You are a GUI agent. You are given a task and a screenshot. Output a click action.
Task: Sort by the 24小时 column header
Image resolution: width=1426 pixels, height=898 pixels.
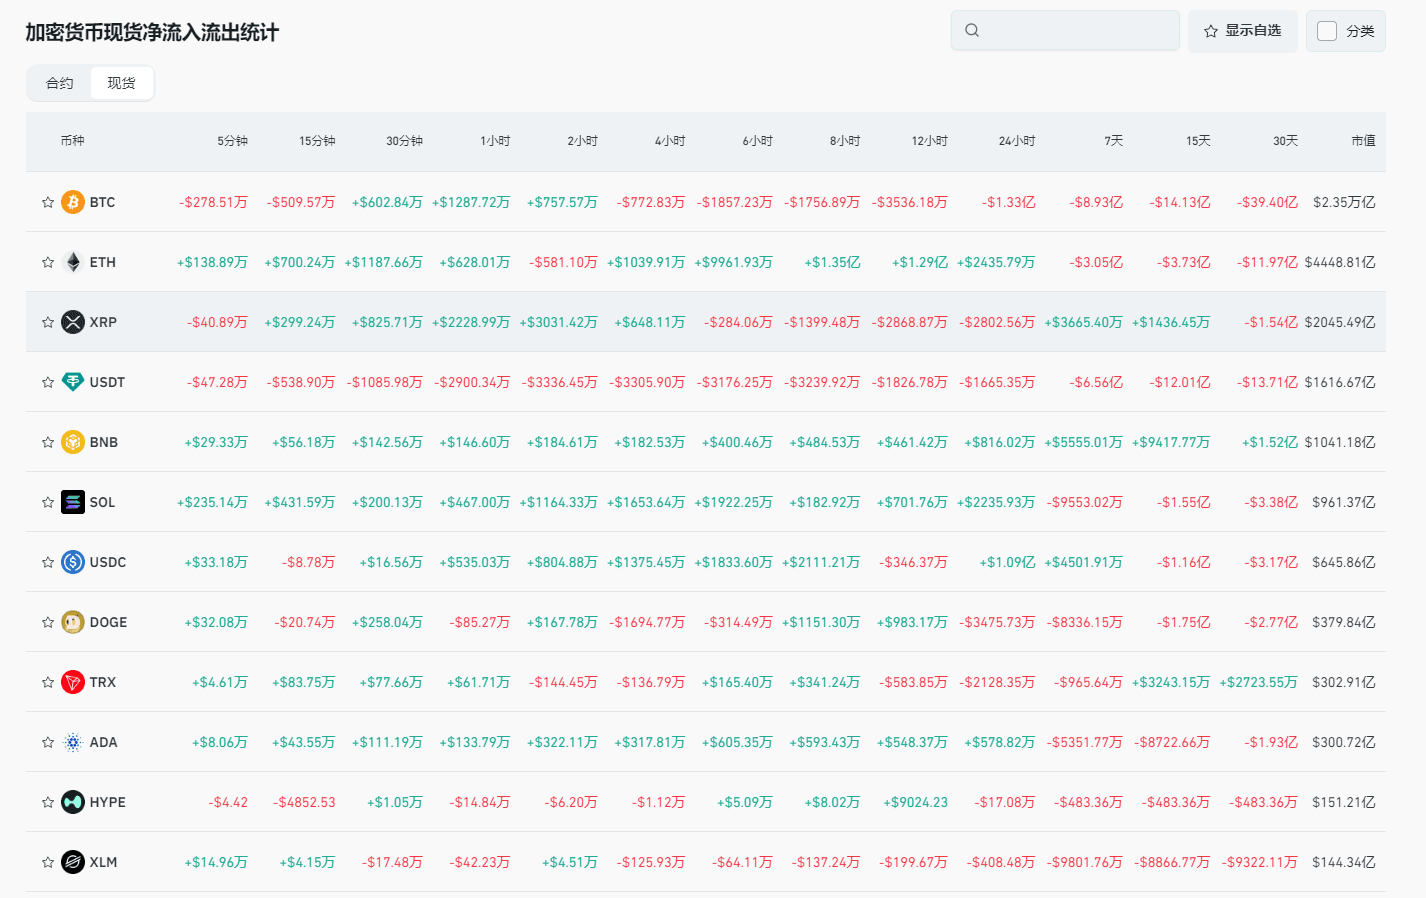[1017, 141]
